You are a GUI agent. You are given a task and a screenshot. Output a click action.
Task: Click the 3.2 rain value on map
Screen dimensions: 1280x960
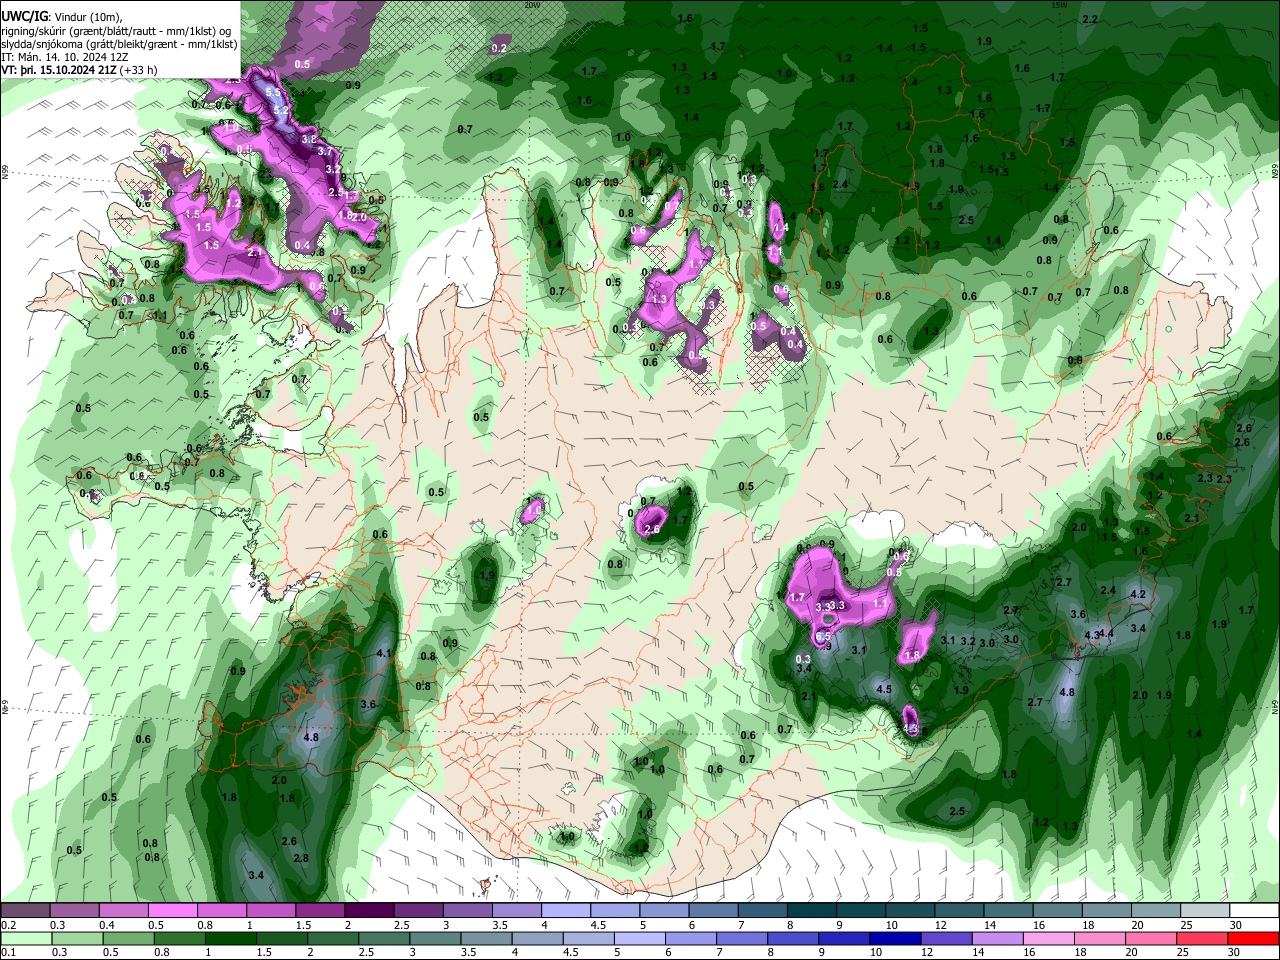pos(968,641)
